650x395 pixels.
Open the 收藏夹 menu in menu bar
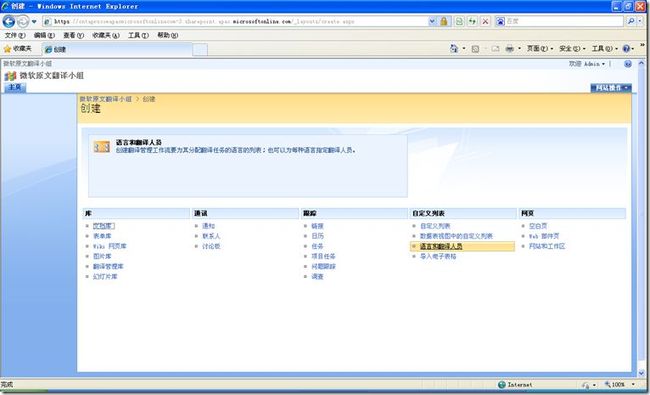(x=106, y=35)
